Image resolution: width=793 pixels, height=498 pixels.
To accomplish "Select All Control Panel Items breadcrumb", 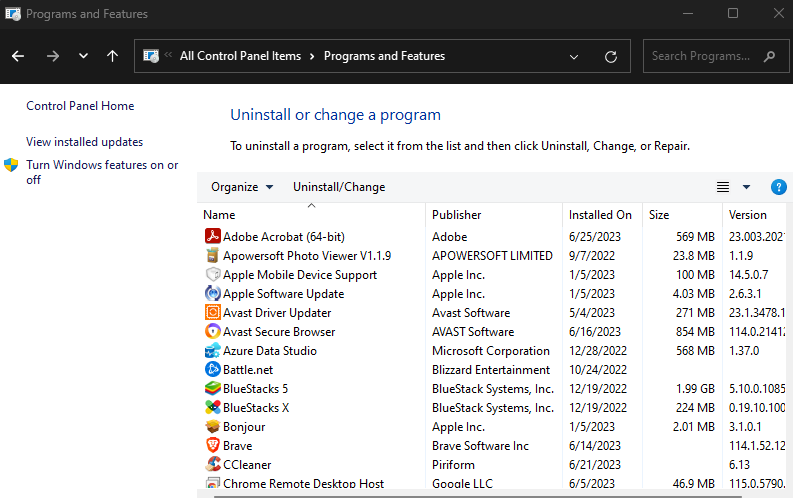I will [240, 56].
